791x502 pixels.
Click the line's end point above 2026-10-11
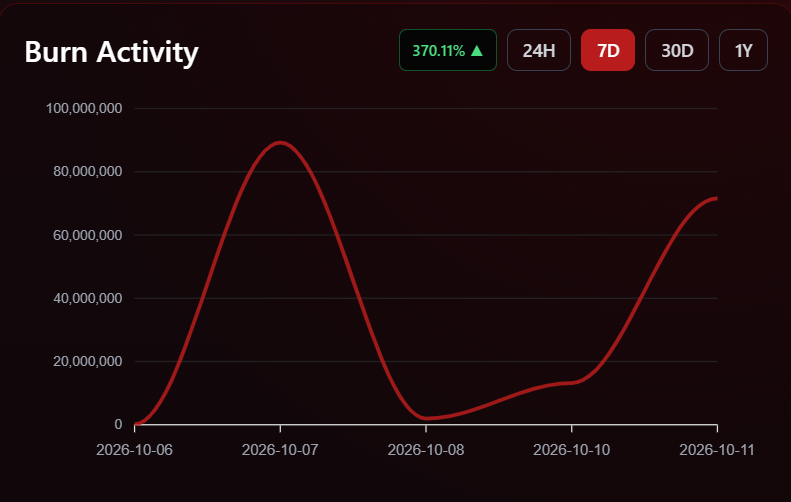(x=716, y=198)
